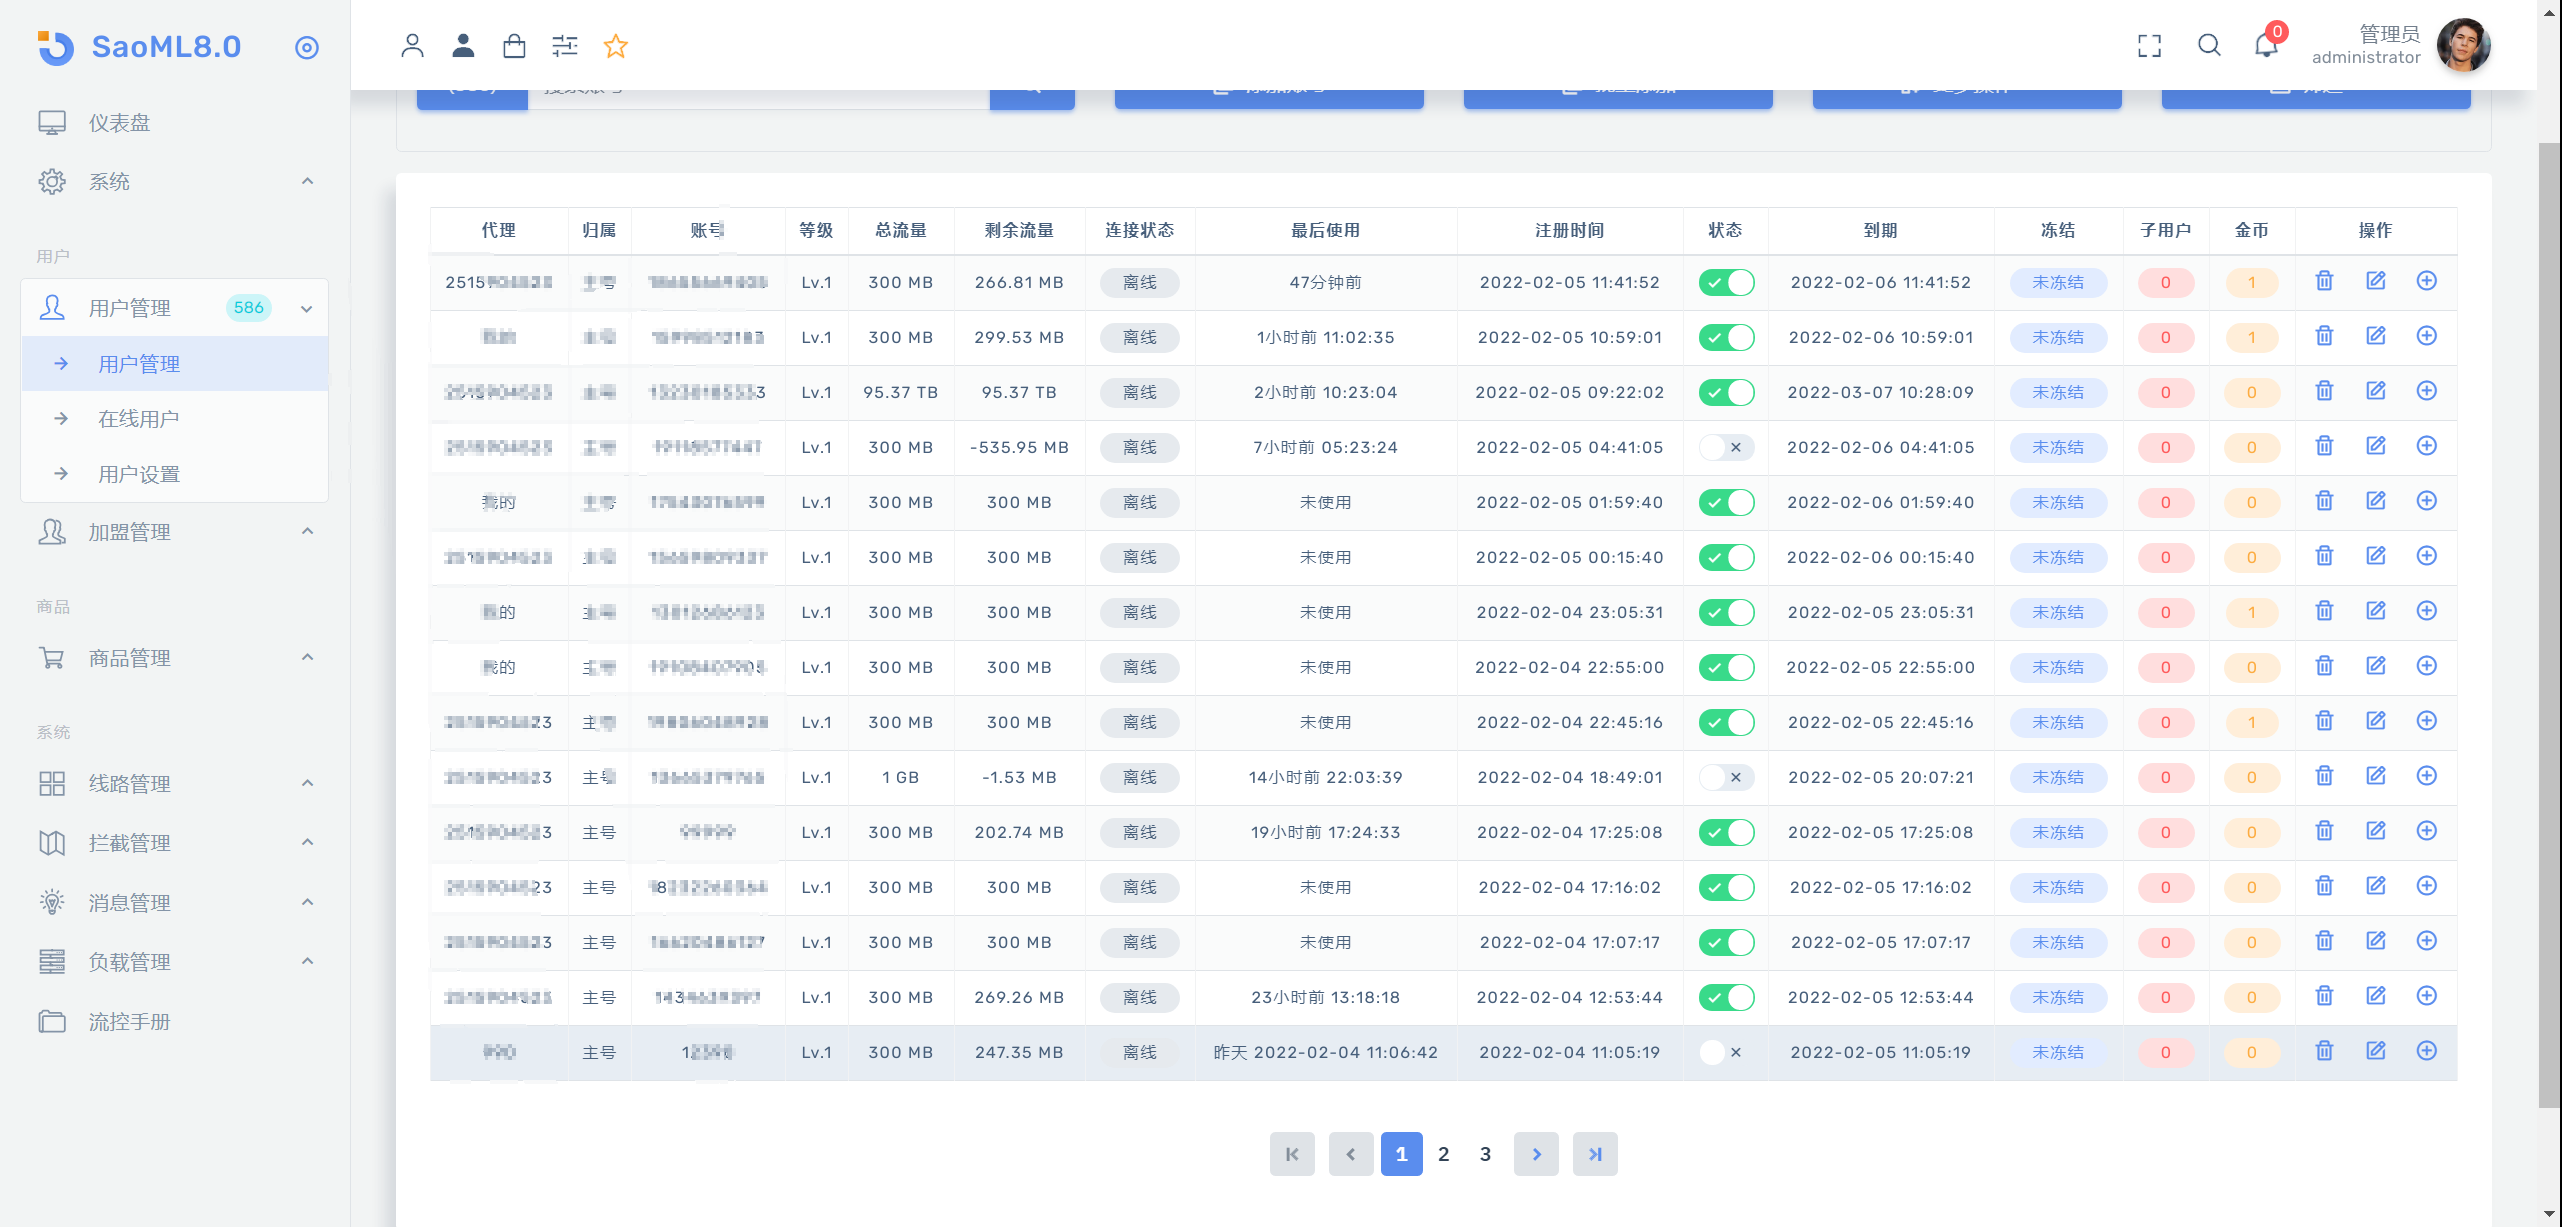Click the sliders settings icon in header

point(565,46)
